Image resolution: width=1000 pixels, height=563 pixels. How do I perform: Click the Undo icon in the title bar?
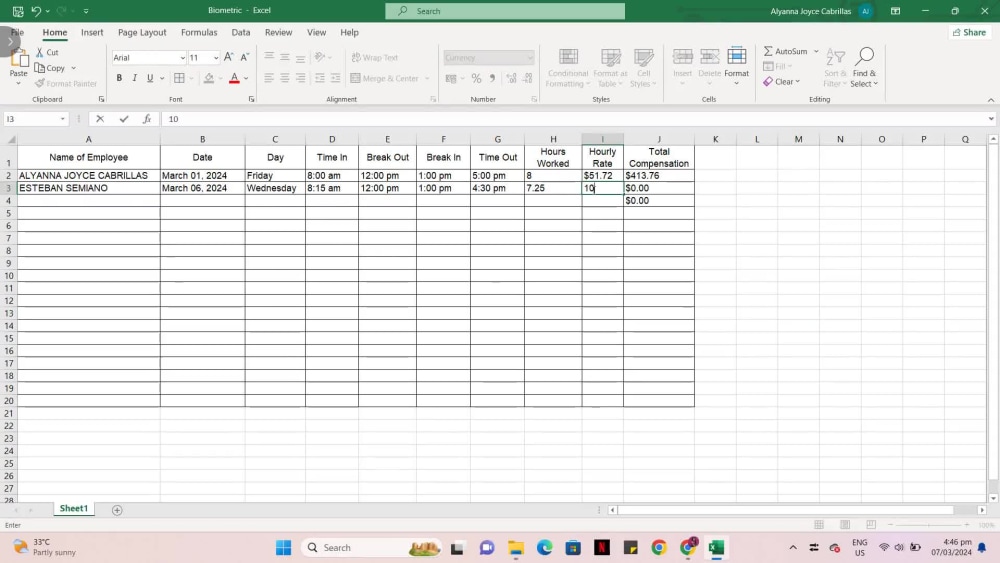(x=36, y=11)
